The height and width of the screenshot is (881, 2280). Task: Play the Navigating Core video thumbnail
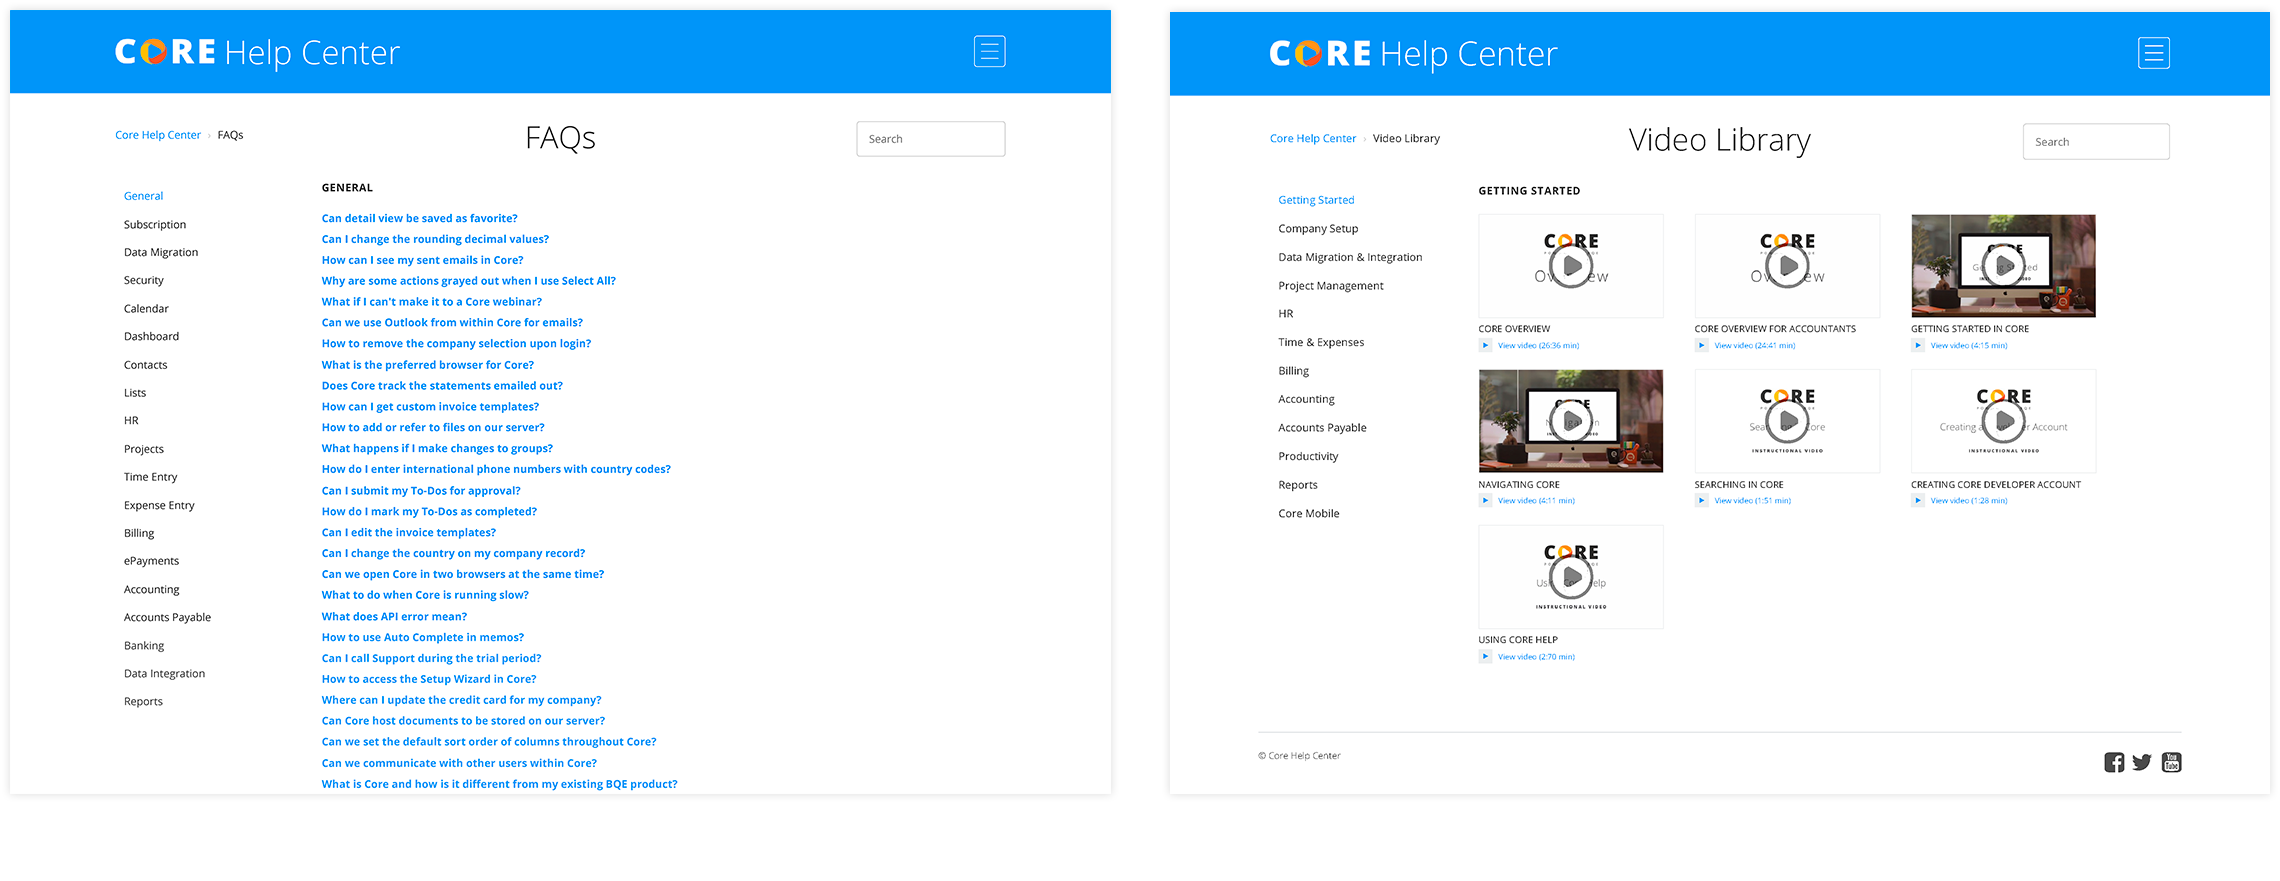1571,421
